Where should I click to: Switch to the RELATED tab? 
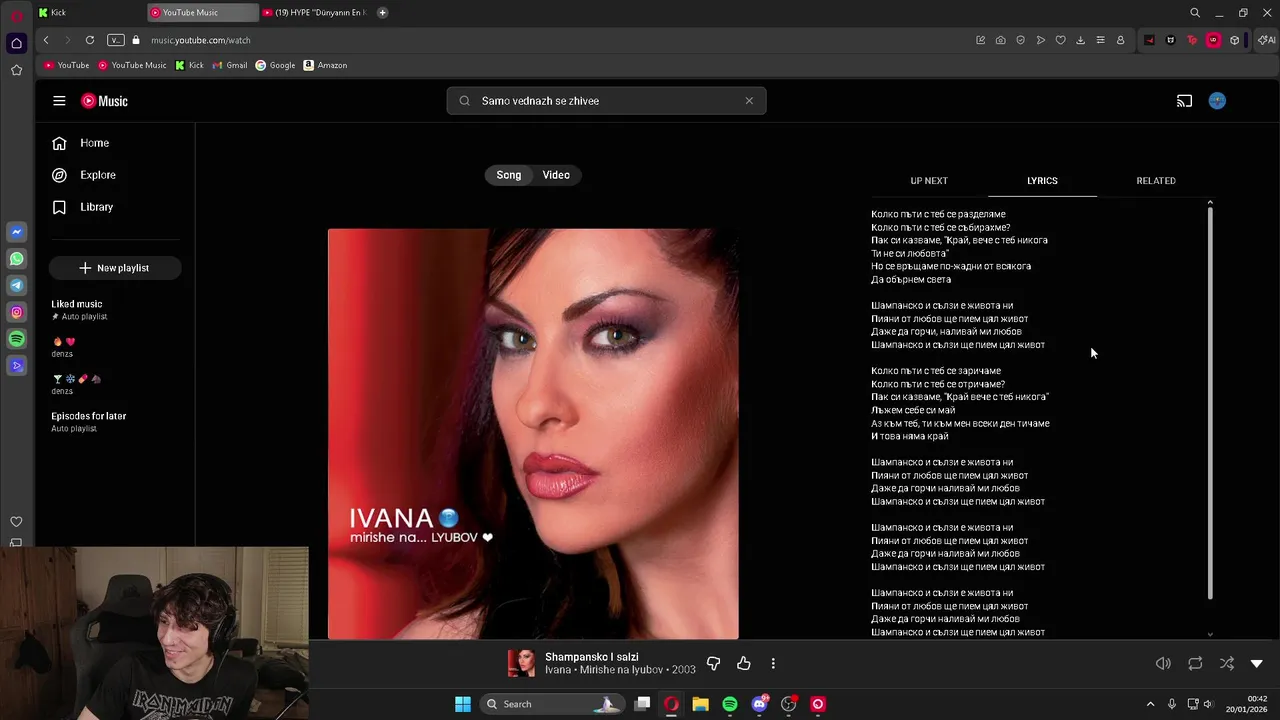1156,181
